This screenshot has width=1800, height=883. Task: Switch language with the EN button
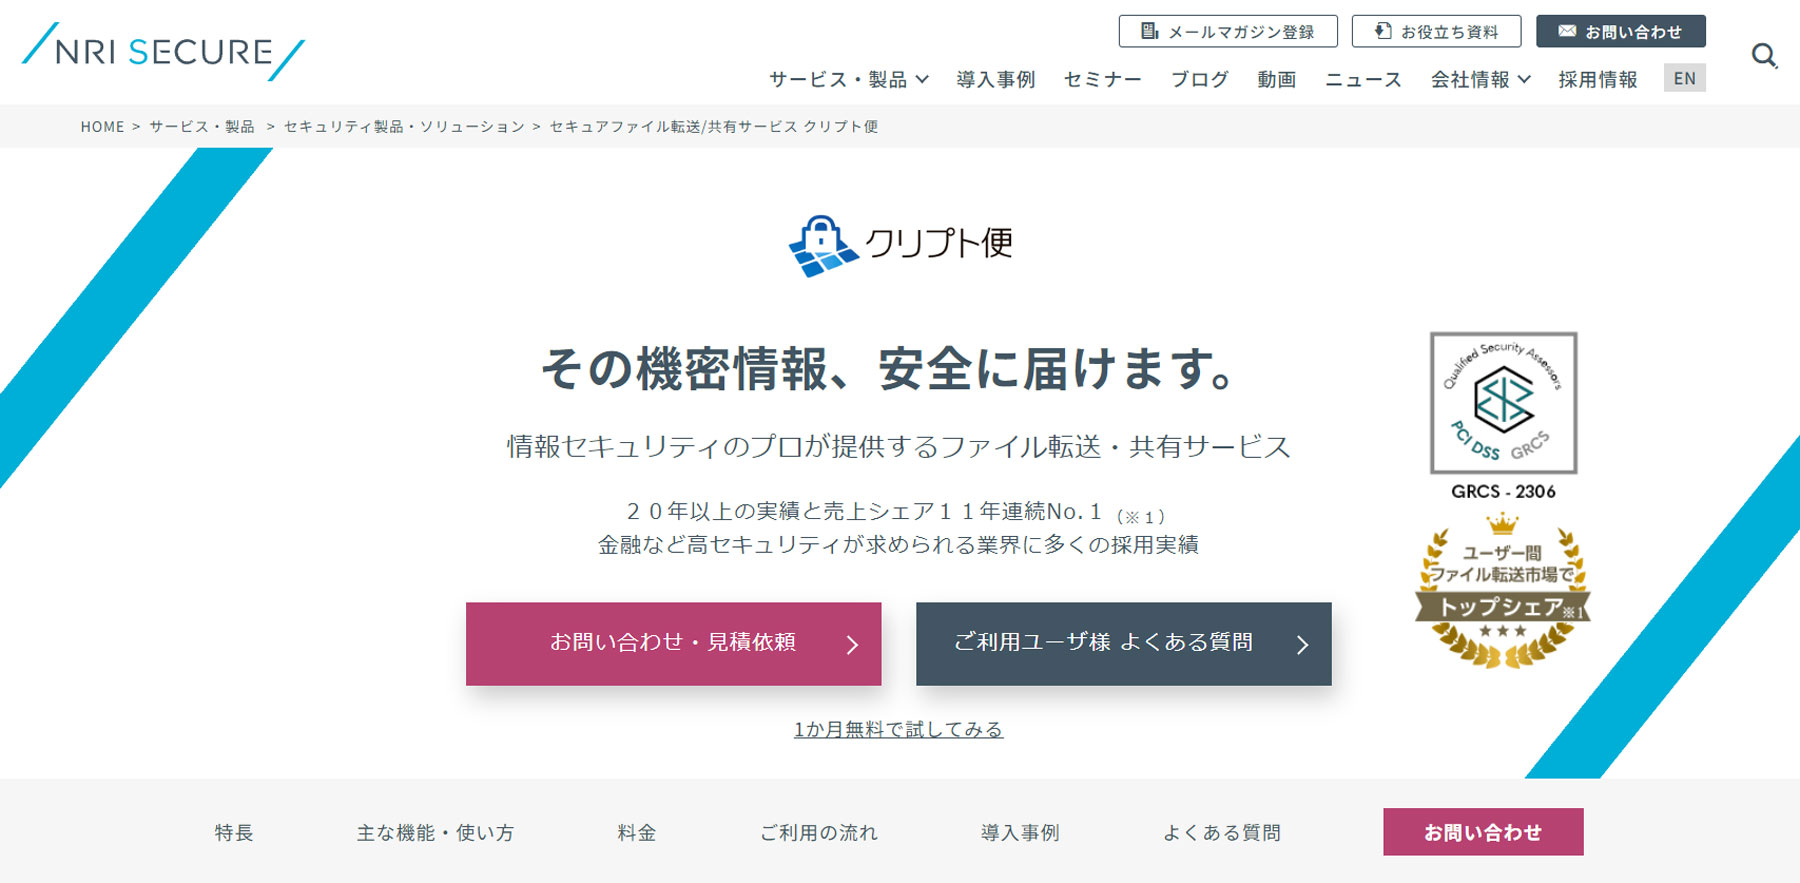(x=1685, y=78)
